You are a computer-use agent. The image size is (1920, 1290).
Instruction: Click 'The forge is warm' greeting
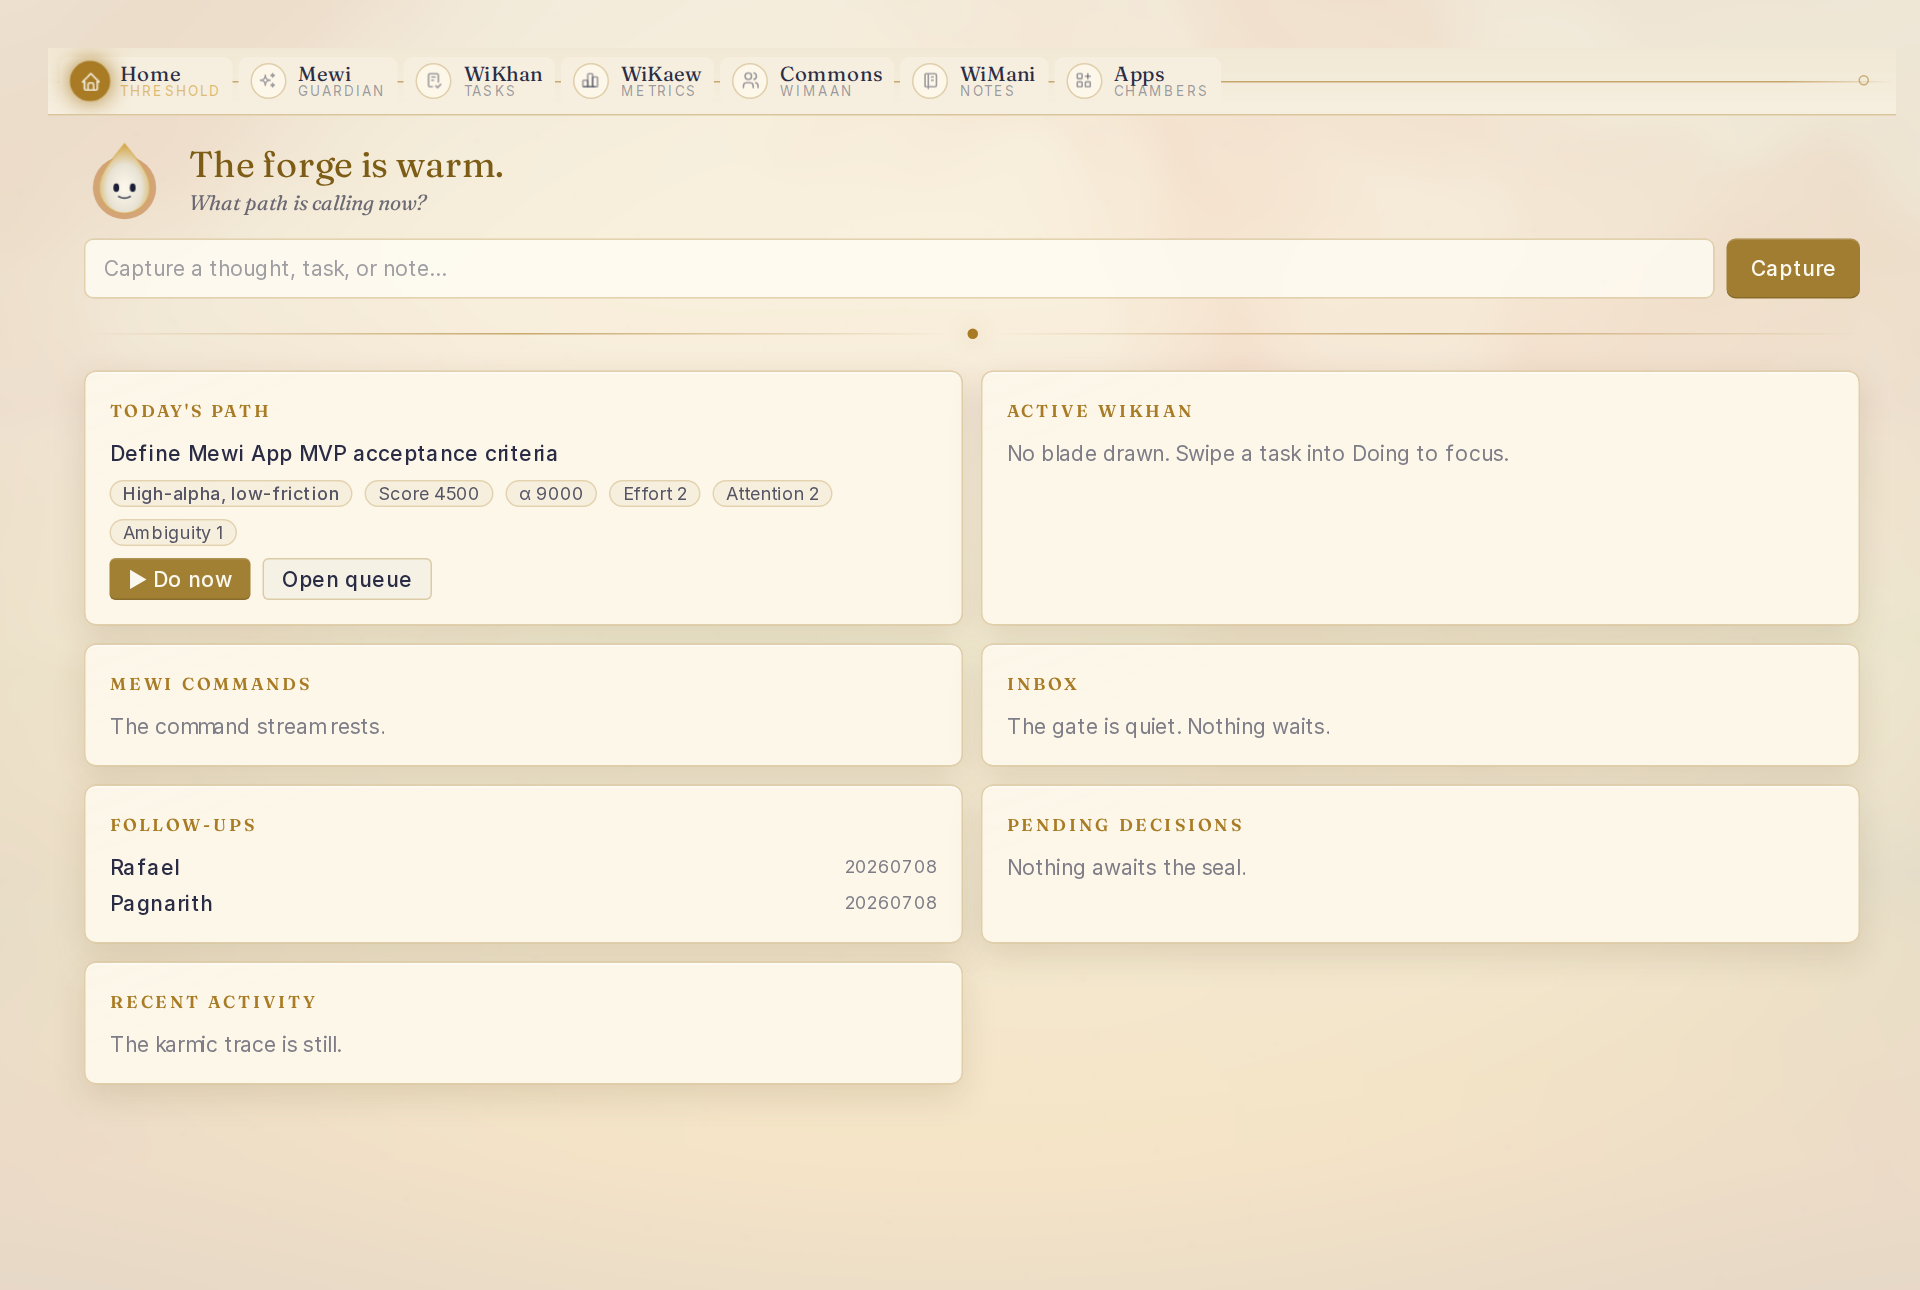(347, 165)
